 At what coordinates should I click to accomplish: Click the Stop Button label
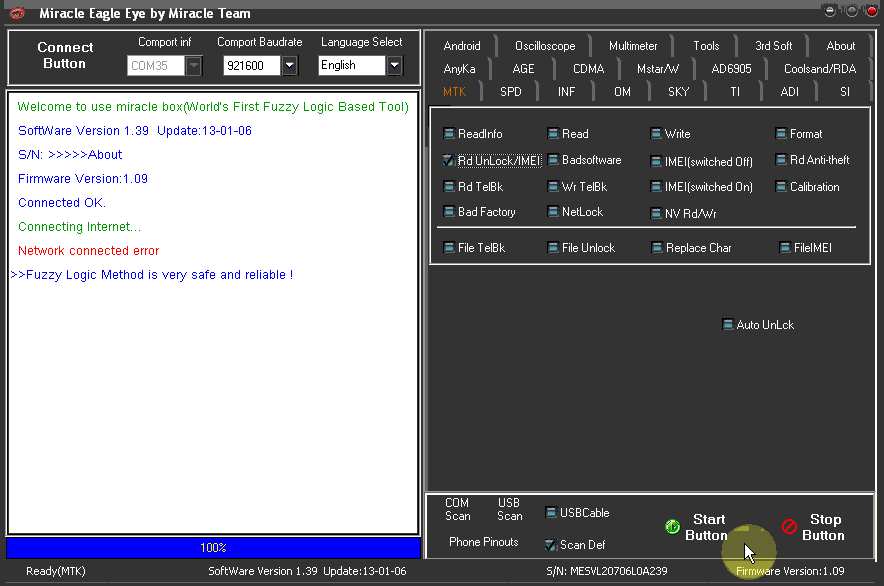[x=824, y=527]
